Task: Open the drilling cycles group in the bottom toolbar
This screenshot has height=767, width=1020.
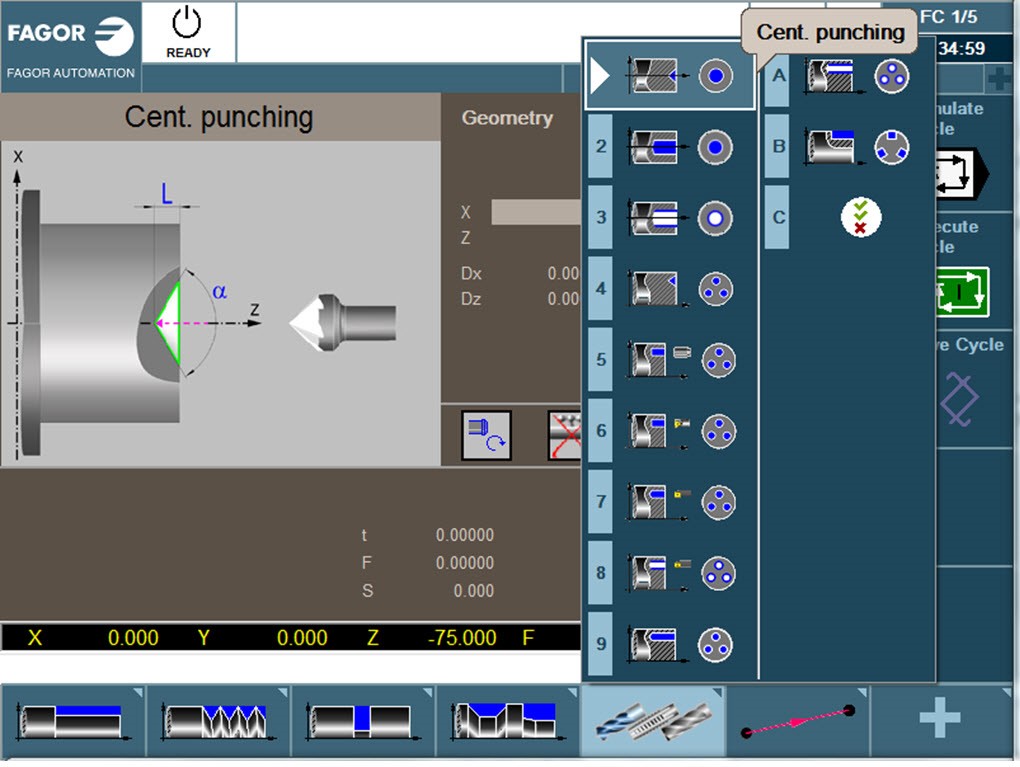Action: [651, 721]
